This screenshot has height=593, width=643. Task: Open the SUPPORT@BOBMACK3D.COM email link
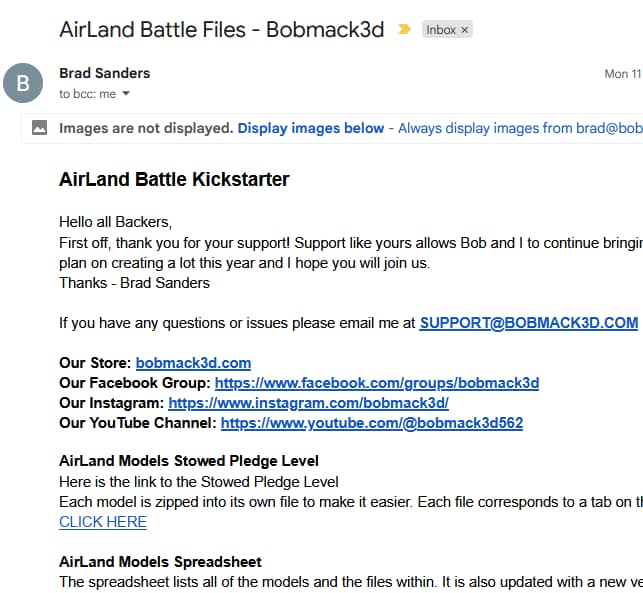point(529,323)
